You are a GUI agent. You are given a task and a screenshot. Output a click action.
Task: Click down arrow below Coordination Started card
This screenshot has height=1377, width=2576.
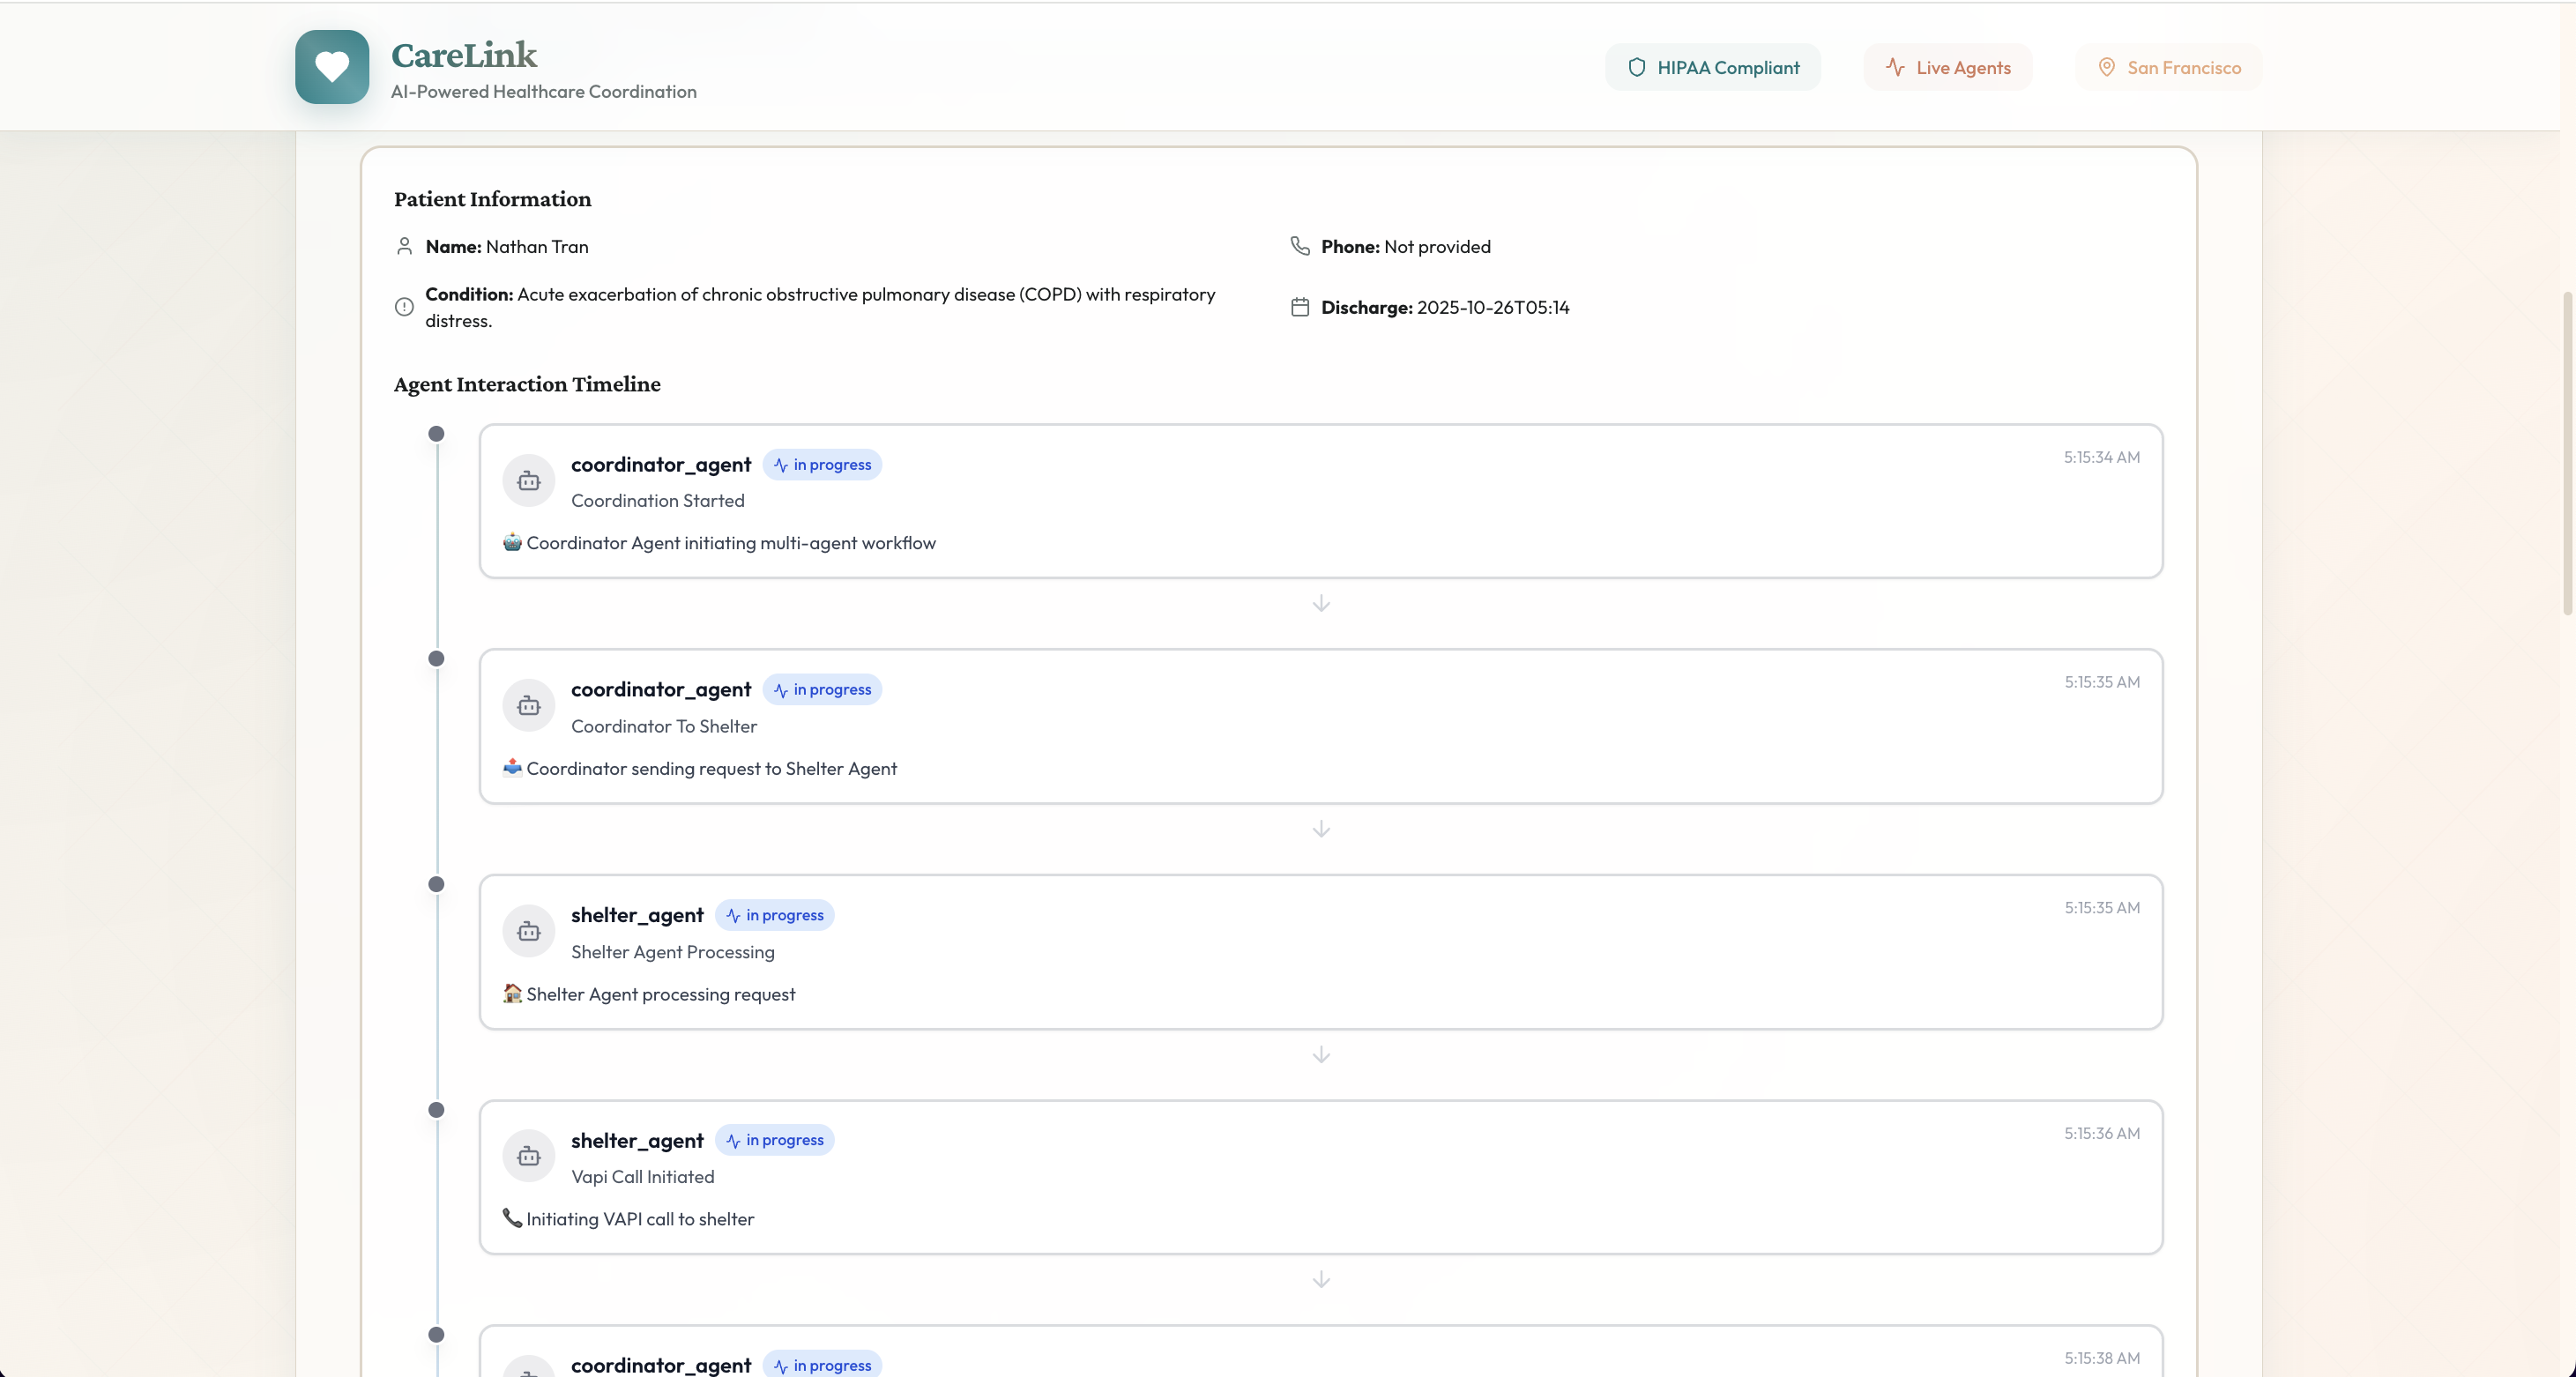pos(1321,603)
